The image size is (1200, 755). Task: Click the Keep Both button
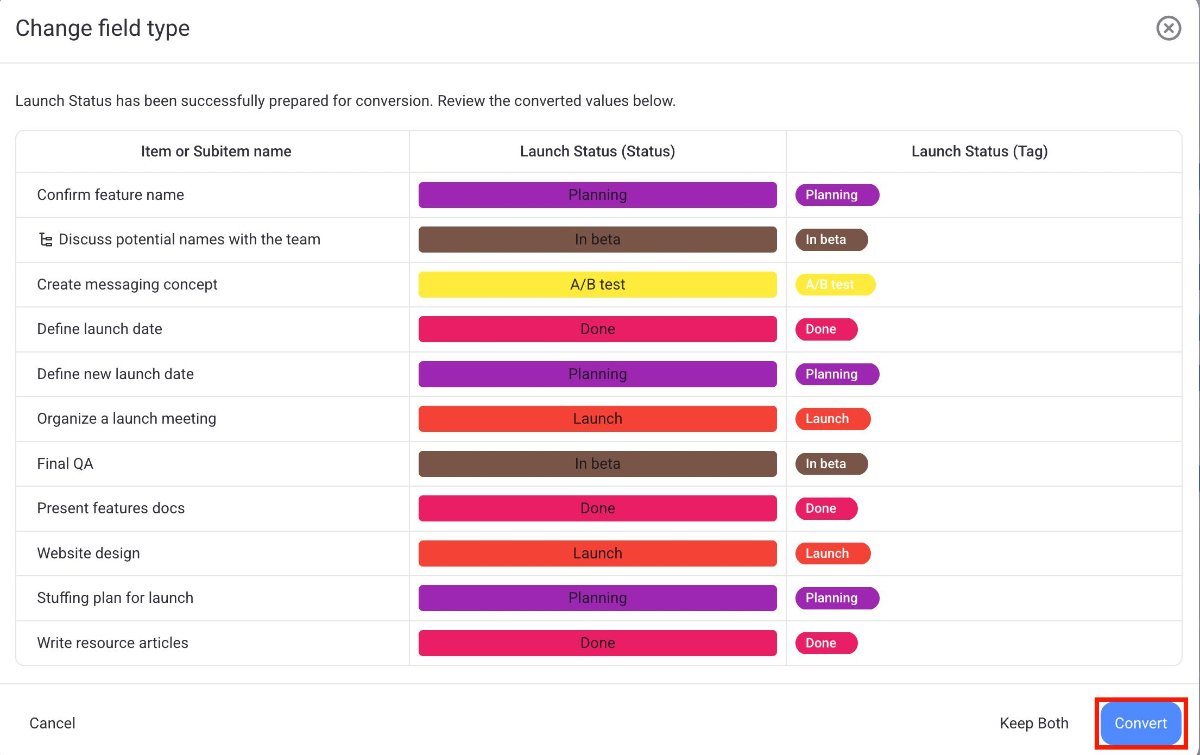(1034, 723)
